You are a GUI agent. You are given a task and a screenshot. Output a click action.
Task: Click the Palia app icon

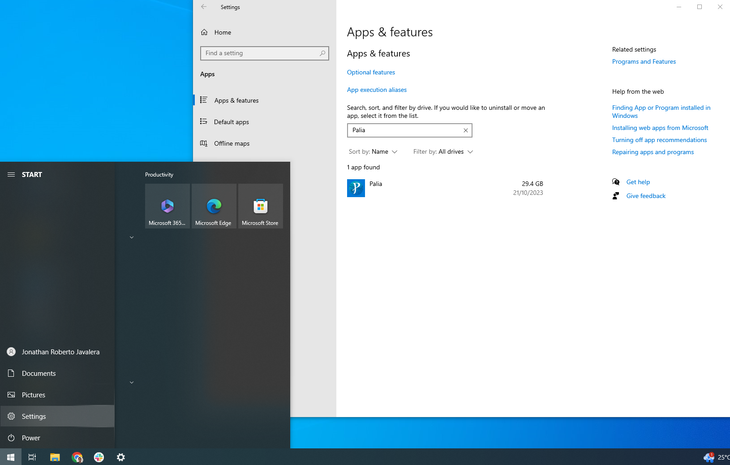click(x=356, y=188)
